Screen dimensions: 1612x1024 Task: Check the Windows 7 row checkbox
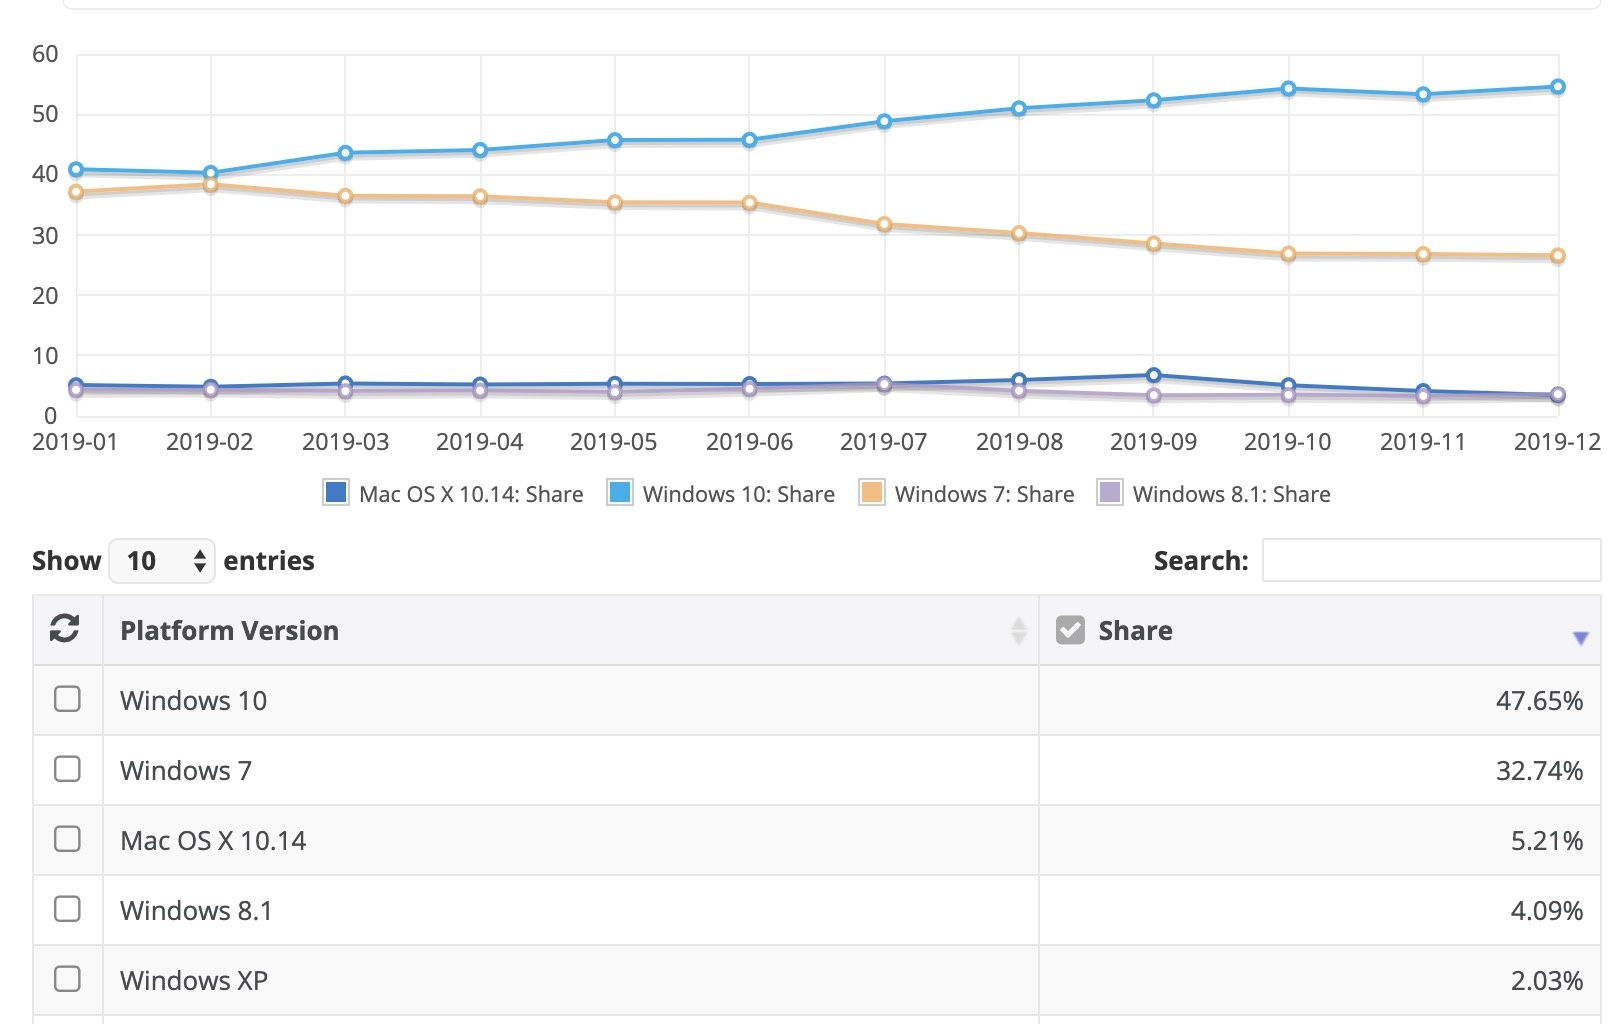[67, 769]
